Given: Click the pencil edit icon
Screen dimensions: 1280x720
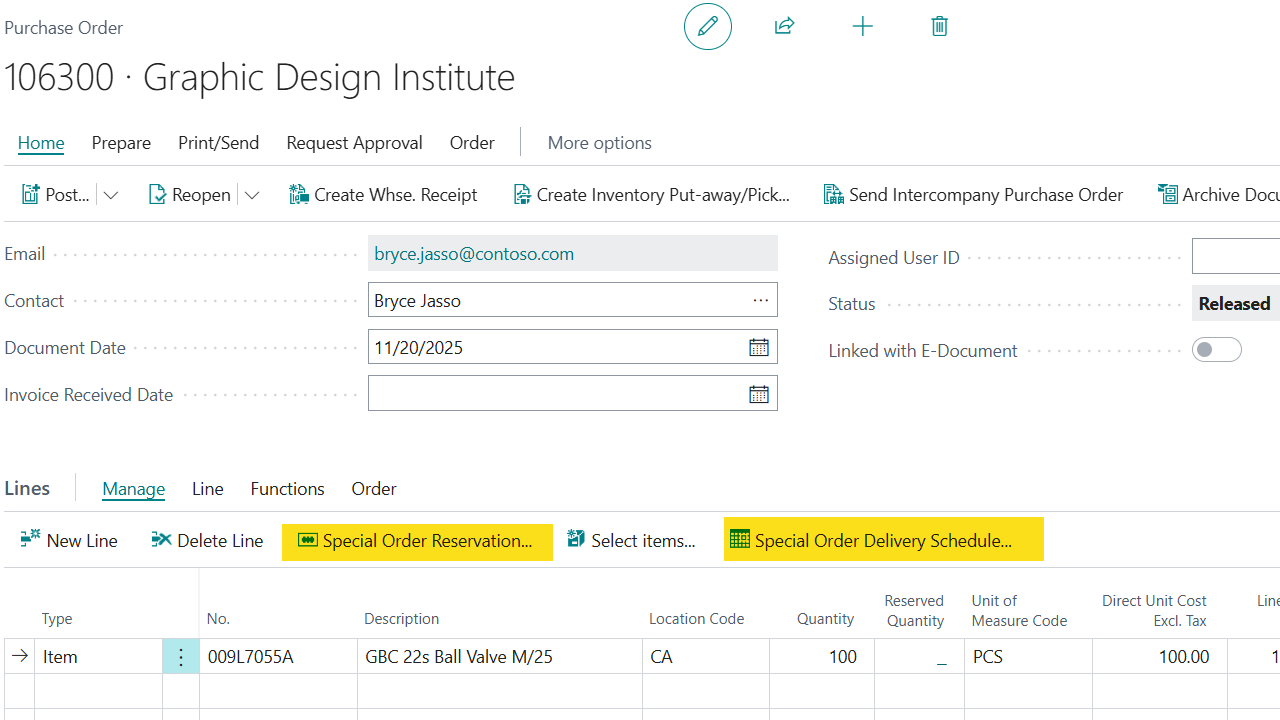Looking at the screenshot, I should tap(708, 27).
